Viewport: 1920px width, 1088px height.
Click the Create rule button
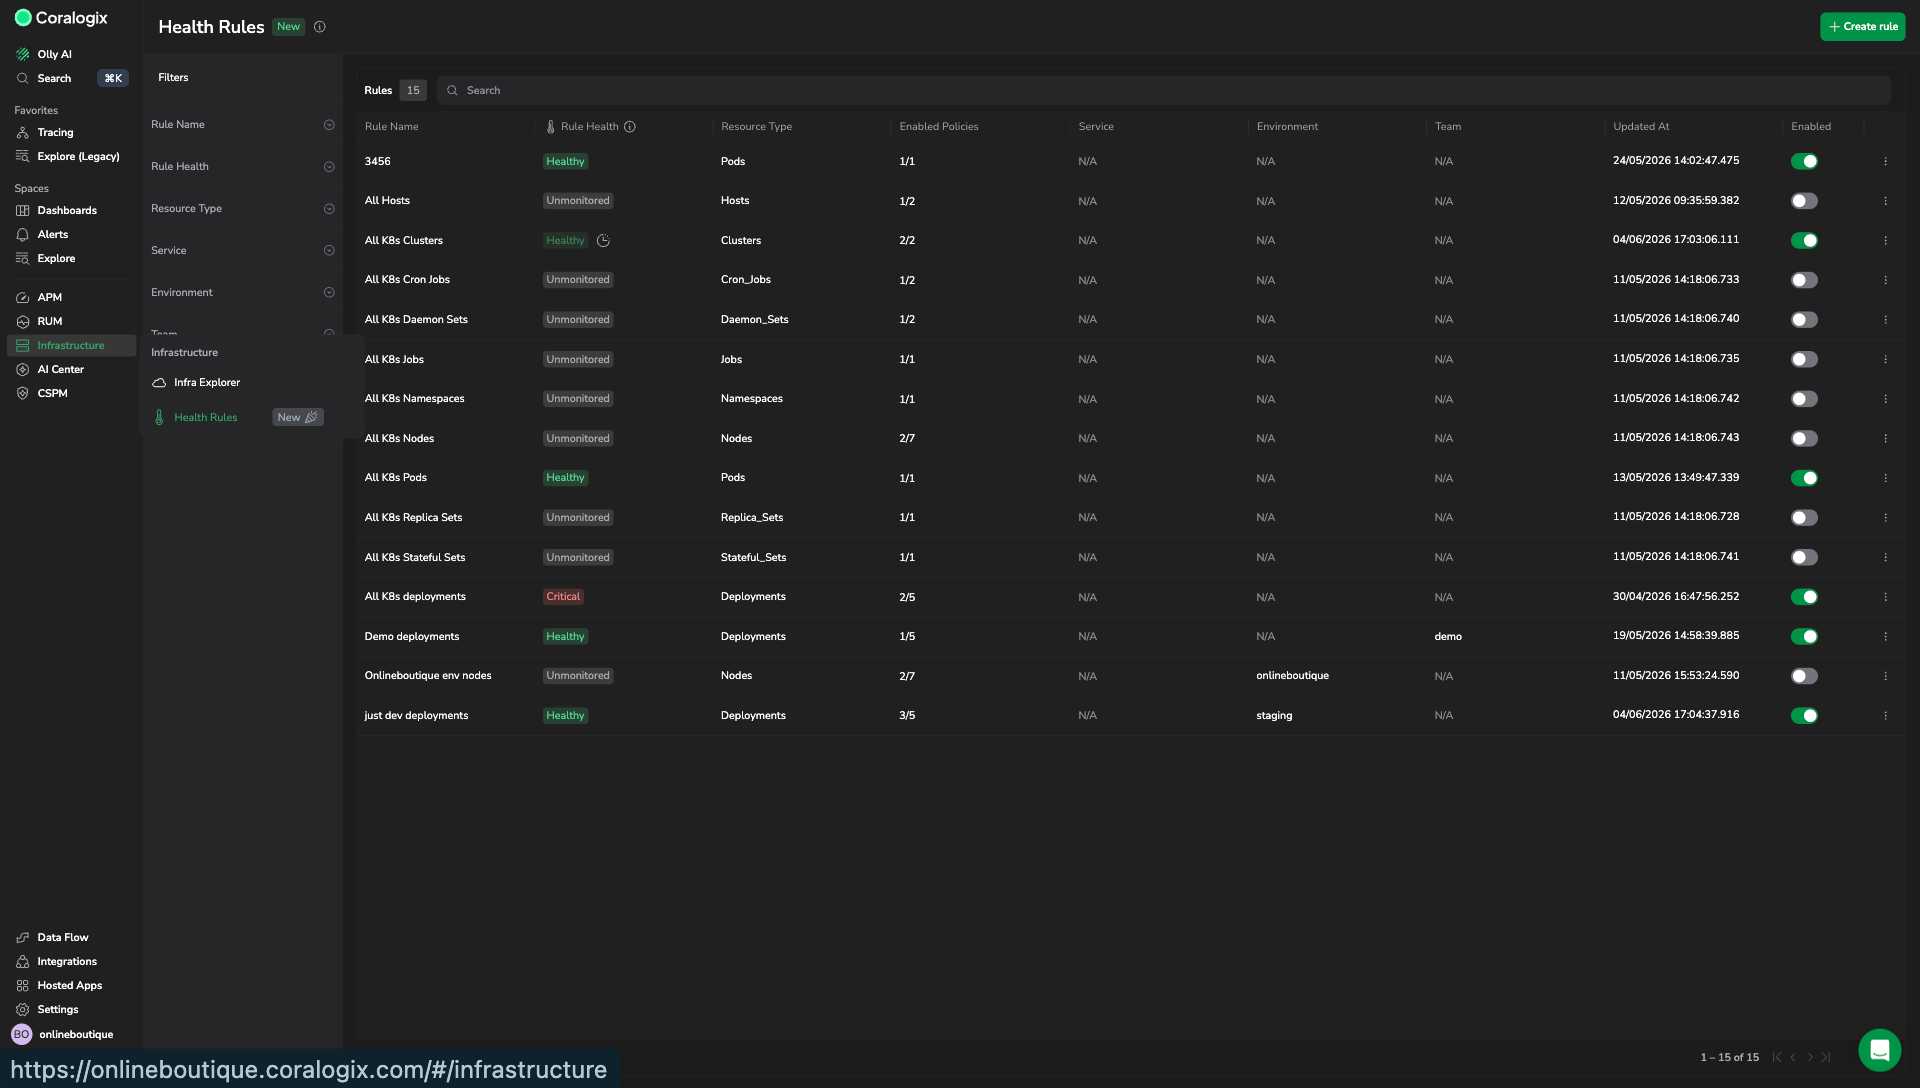[1862, 27]
